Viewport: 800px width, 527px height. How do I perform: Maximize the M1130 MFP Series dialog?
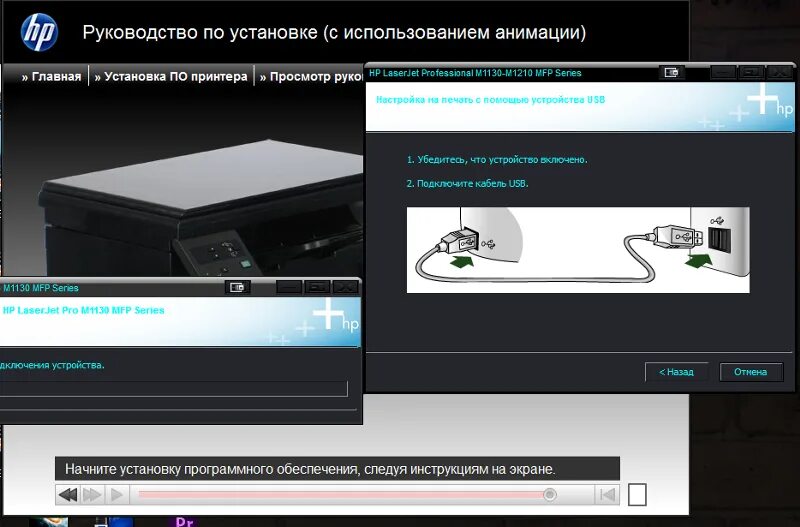(317, 287)
